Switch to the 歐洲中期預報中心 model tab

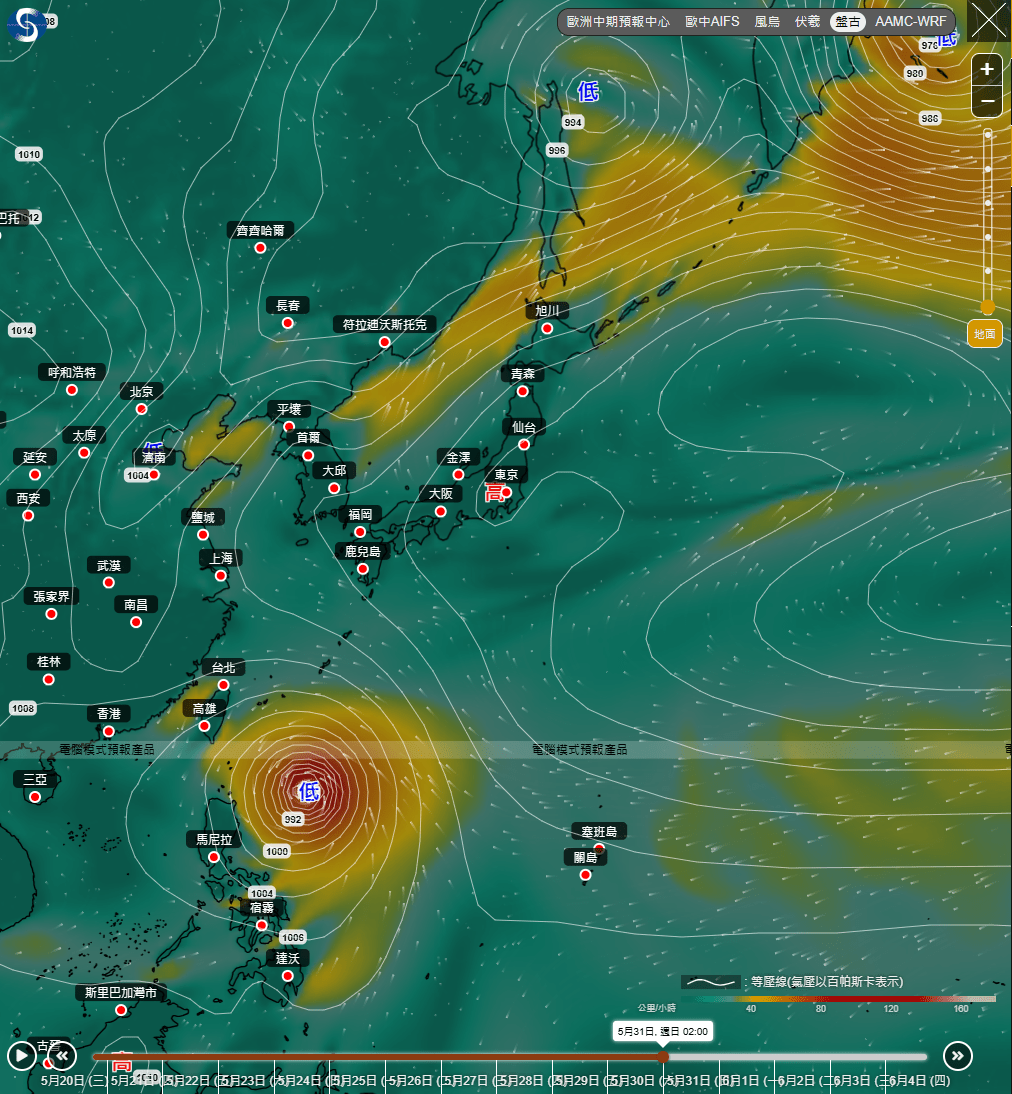618,22
